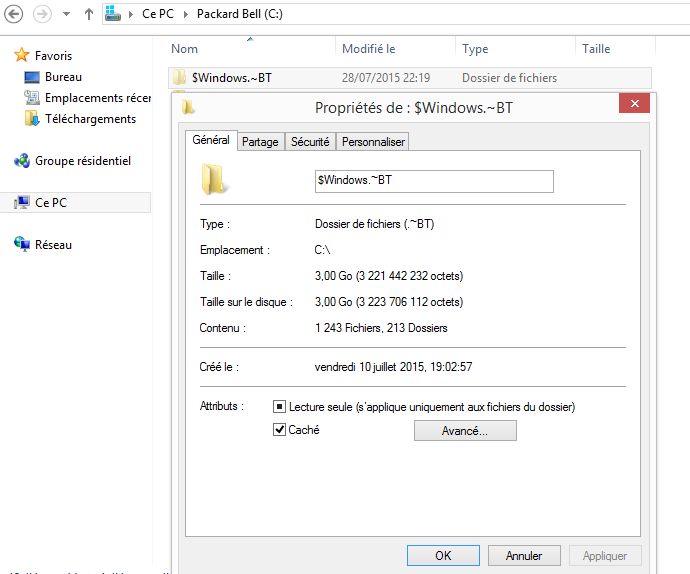690x574 pixels.
Task: Click the Ce PC computer icon
Action: click(22, 202)
